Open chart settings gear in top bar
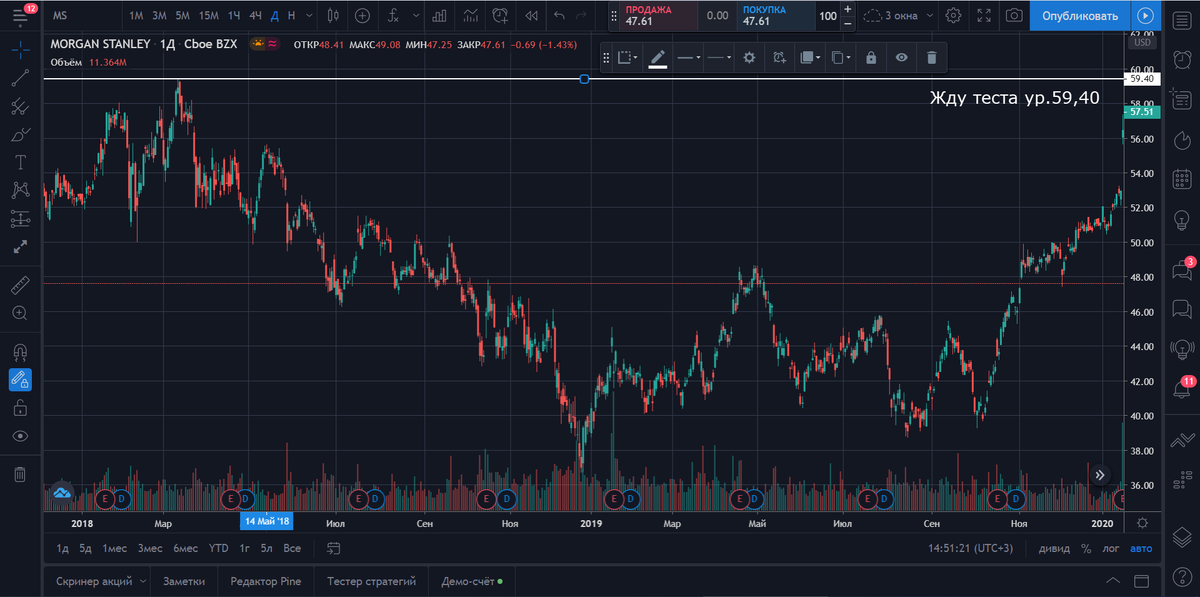The width and height of the screenshot is (1200, 597). [x=953, y=16]
